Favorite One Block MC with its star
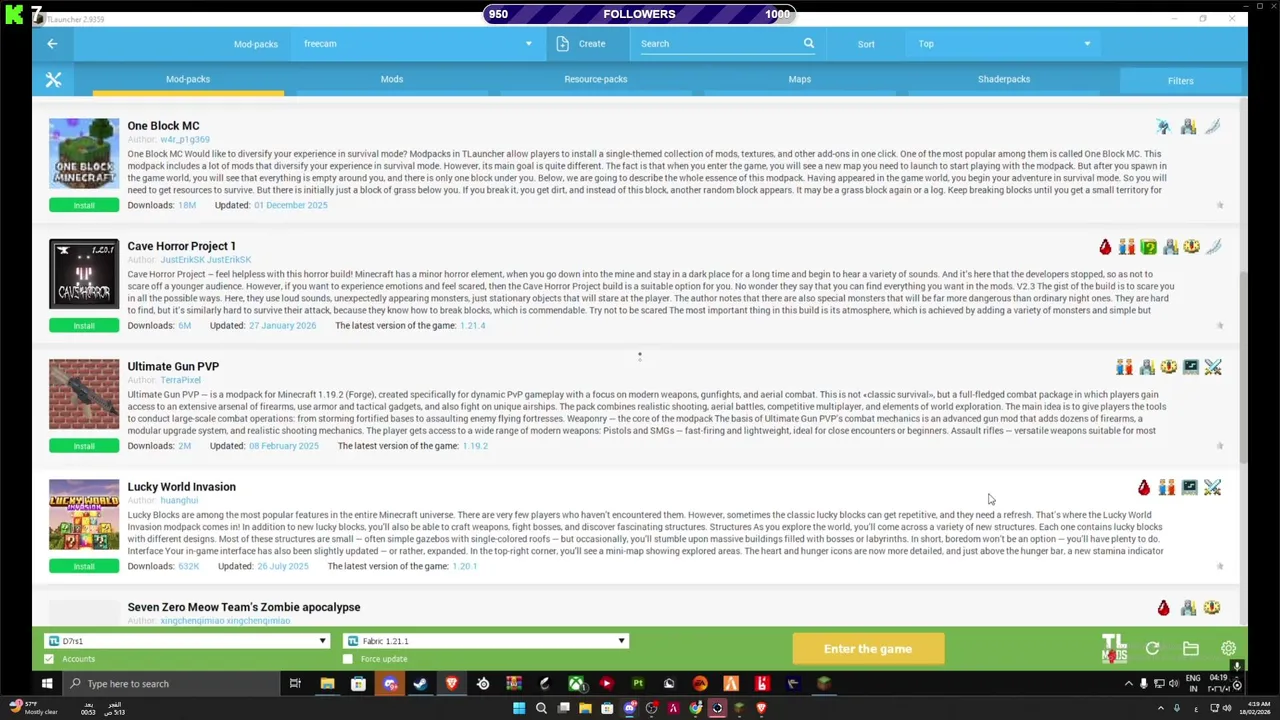The image size is (1280, 720). pos(1220,205)
